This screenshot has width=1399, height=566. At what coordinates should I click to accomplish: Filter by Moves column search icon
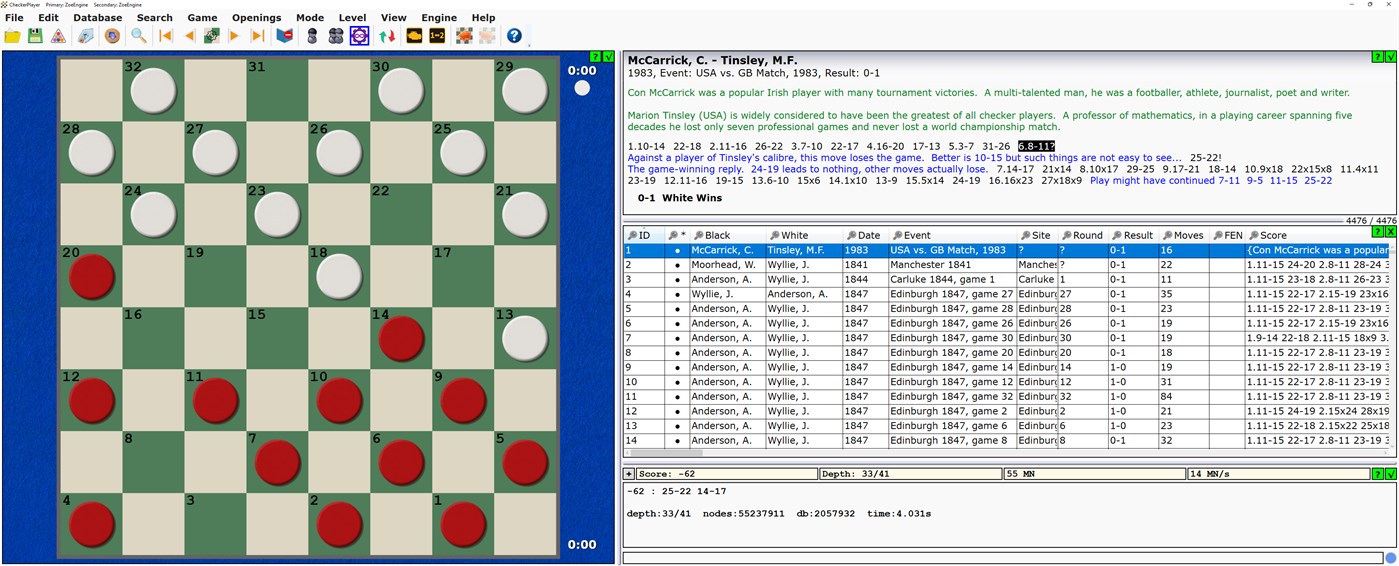point(1166,236)
